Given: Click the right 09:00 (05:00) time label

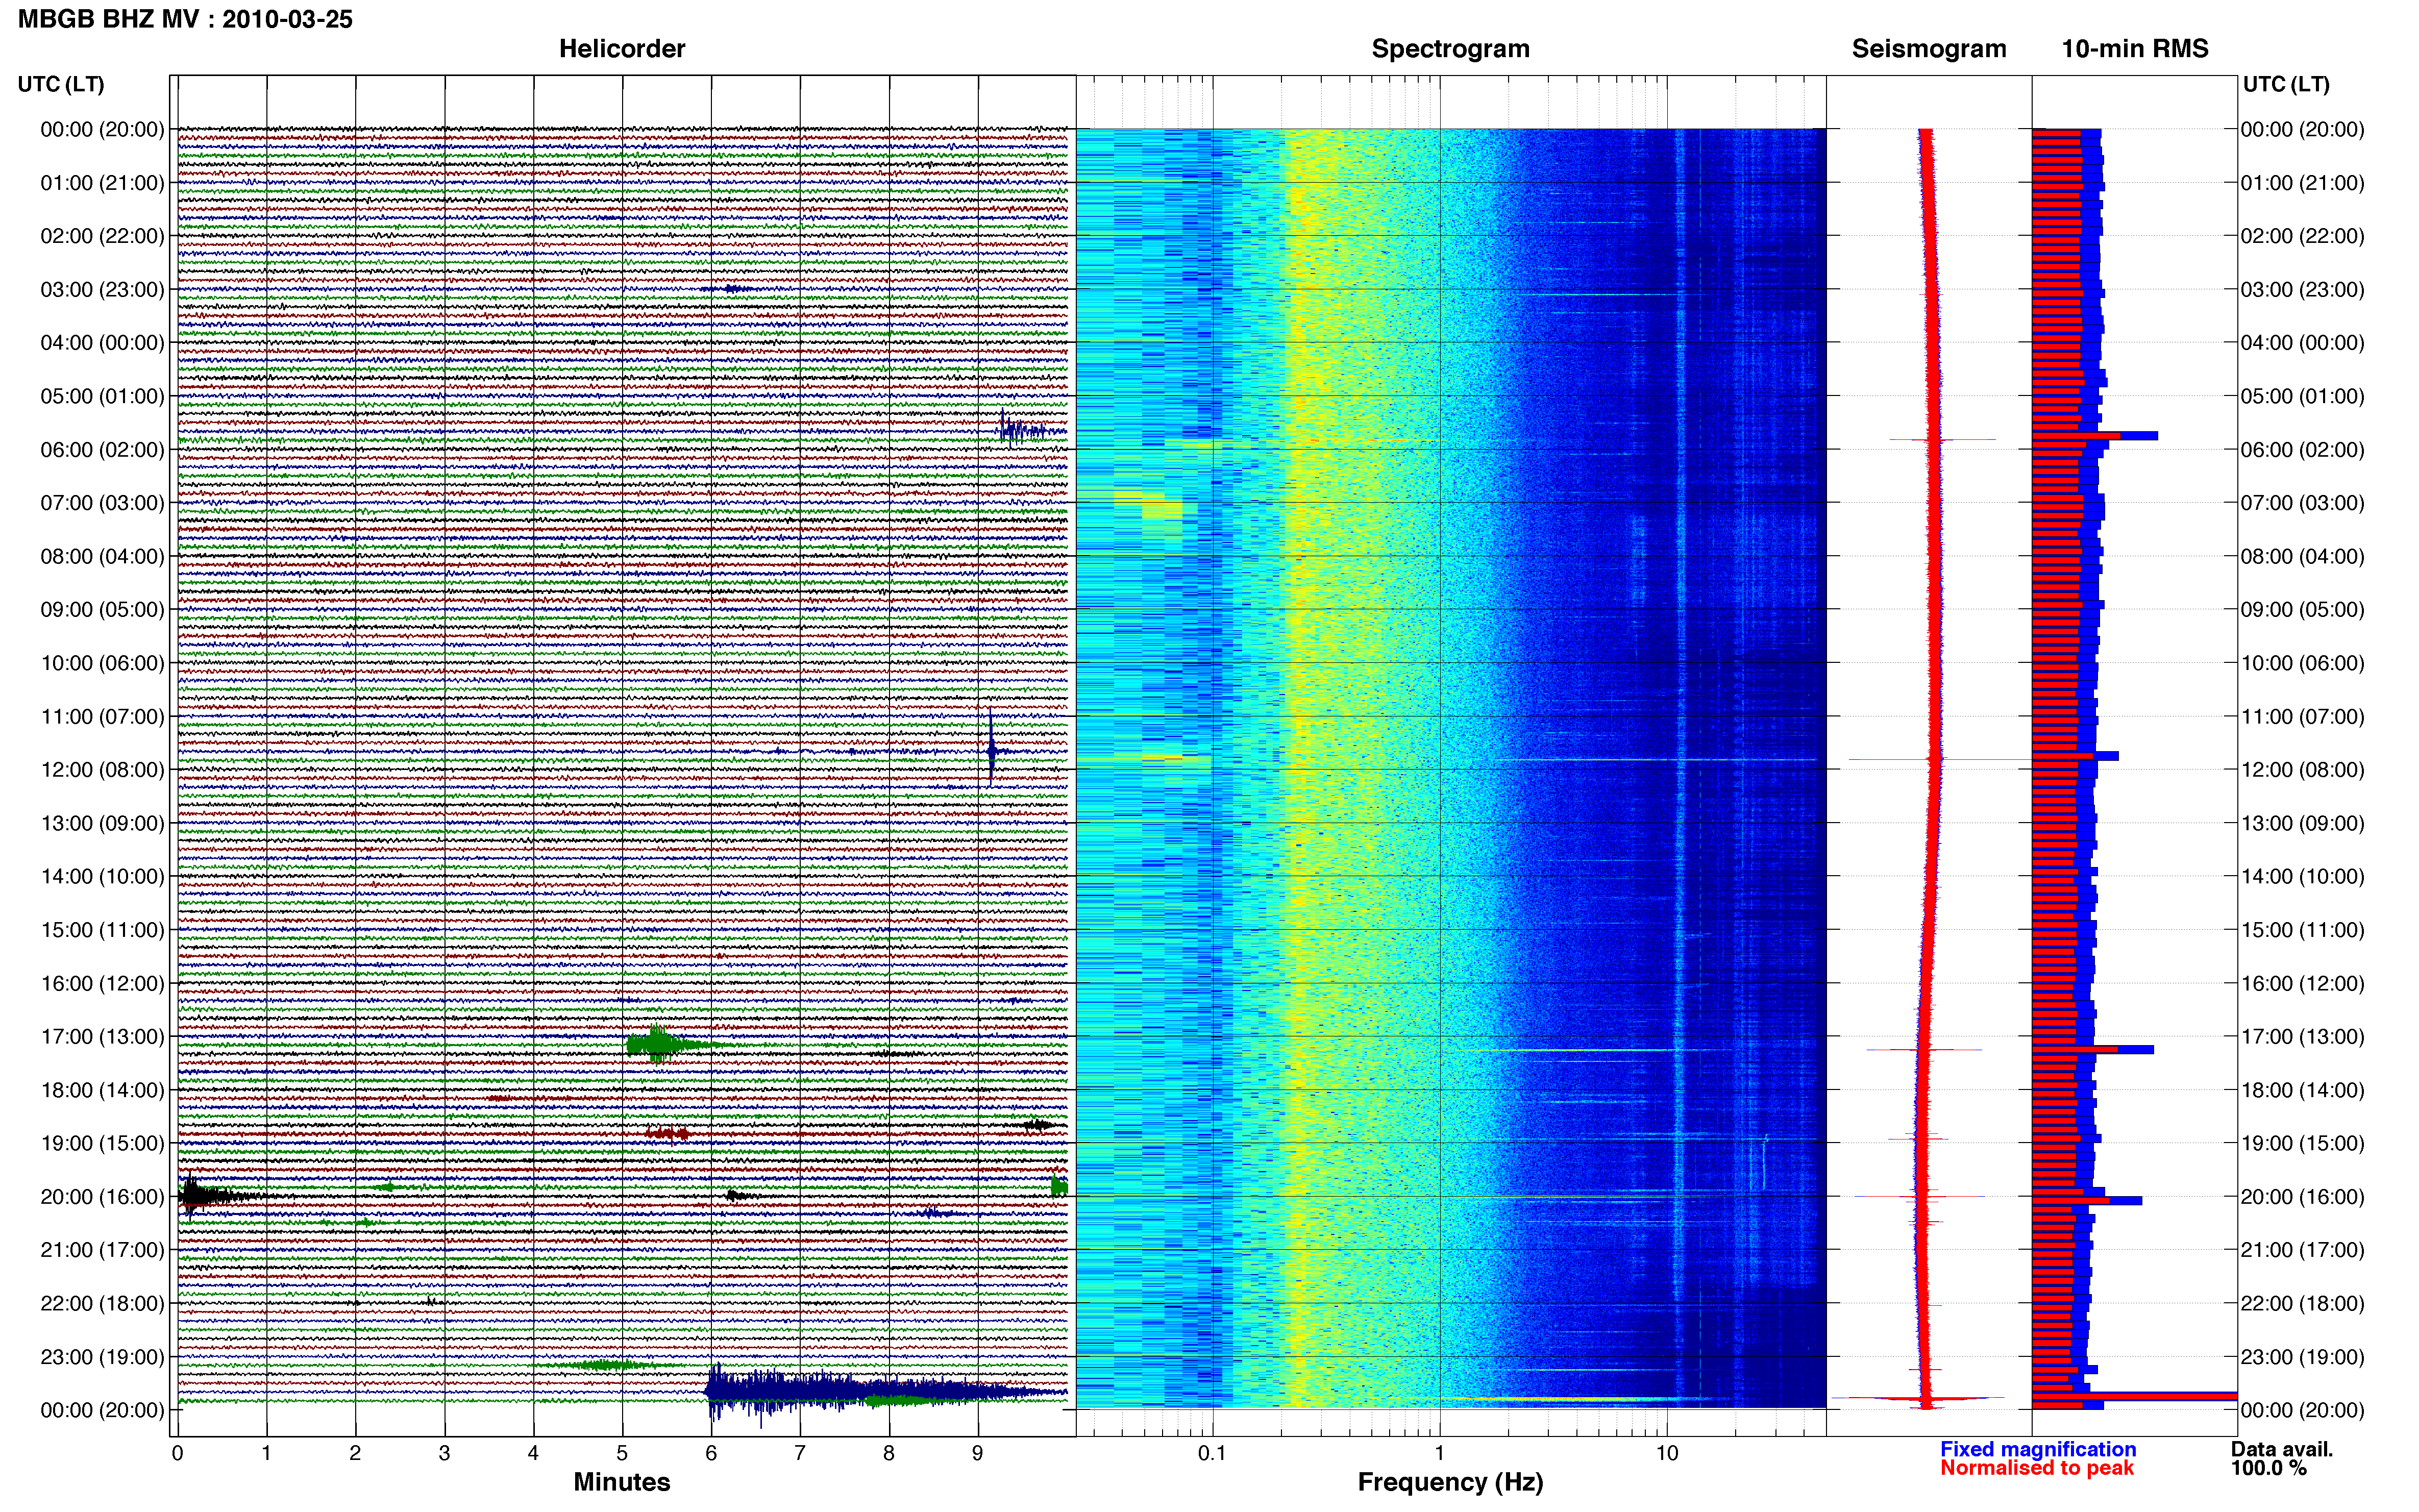Looking at the screenshot, I should click(2302, 610).
